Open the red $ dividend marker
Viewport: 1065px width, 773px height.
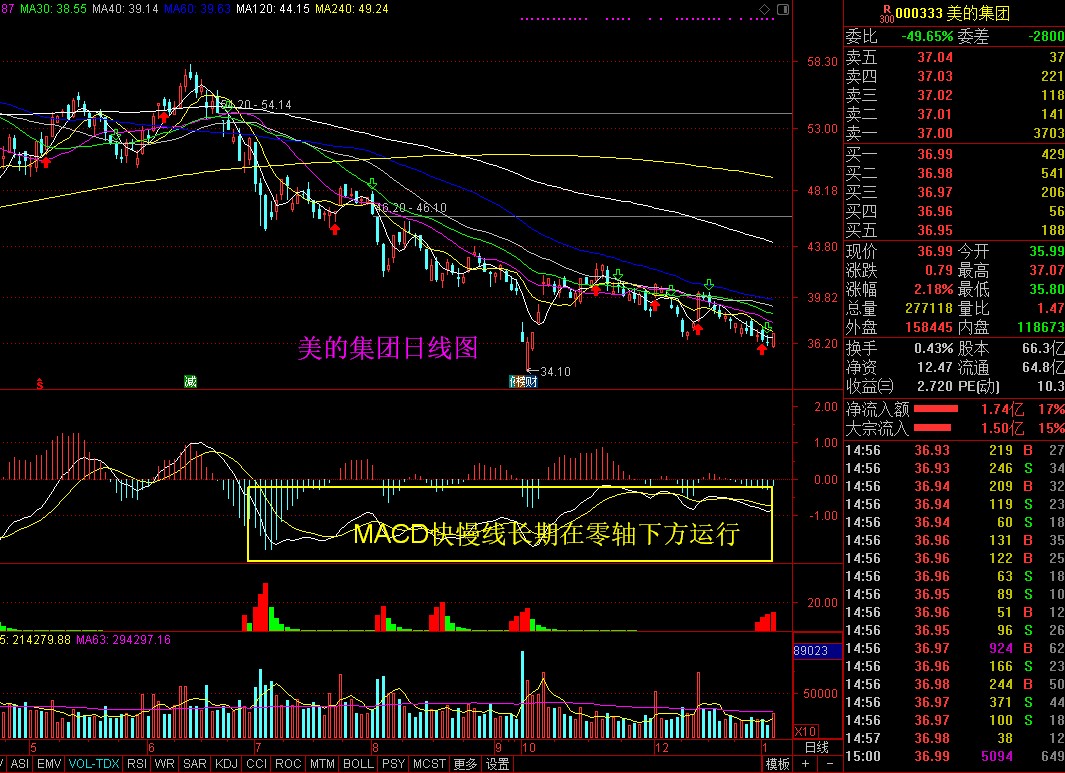pyautogui.click(x=39, y=384)
